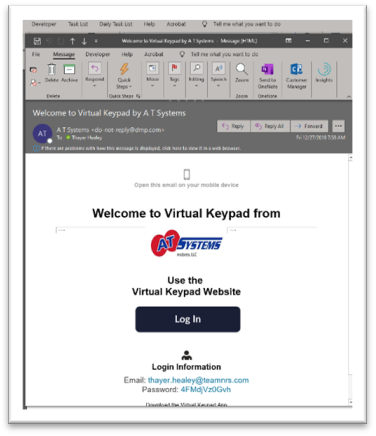Click the Delete trash can icon
Image resolution: width=376 pixels, height=436 pixels.
(x=51, y=69)
